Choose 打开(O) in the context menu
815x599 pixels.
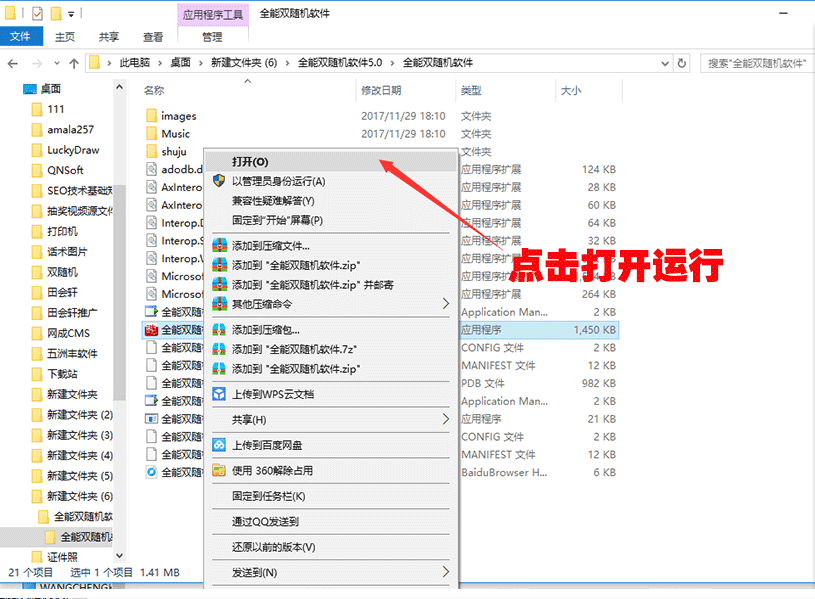250,161
